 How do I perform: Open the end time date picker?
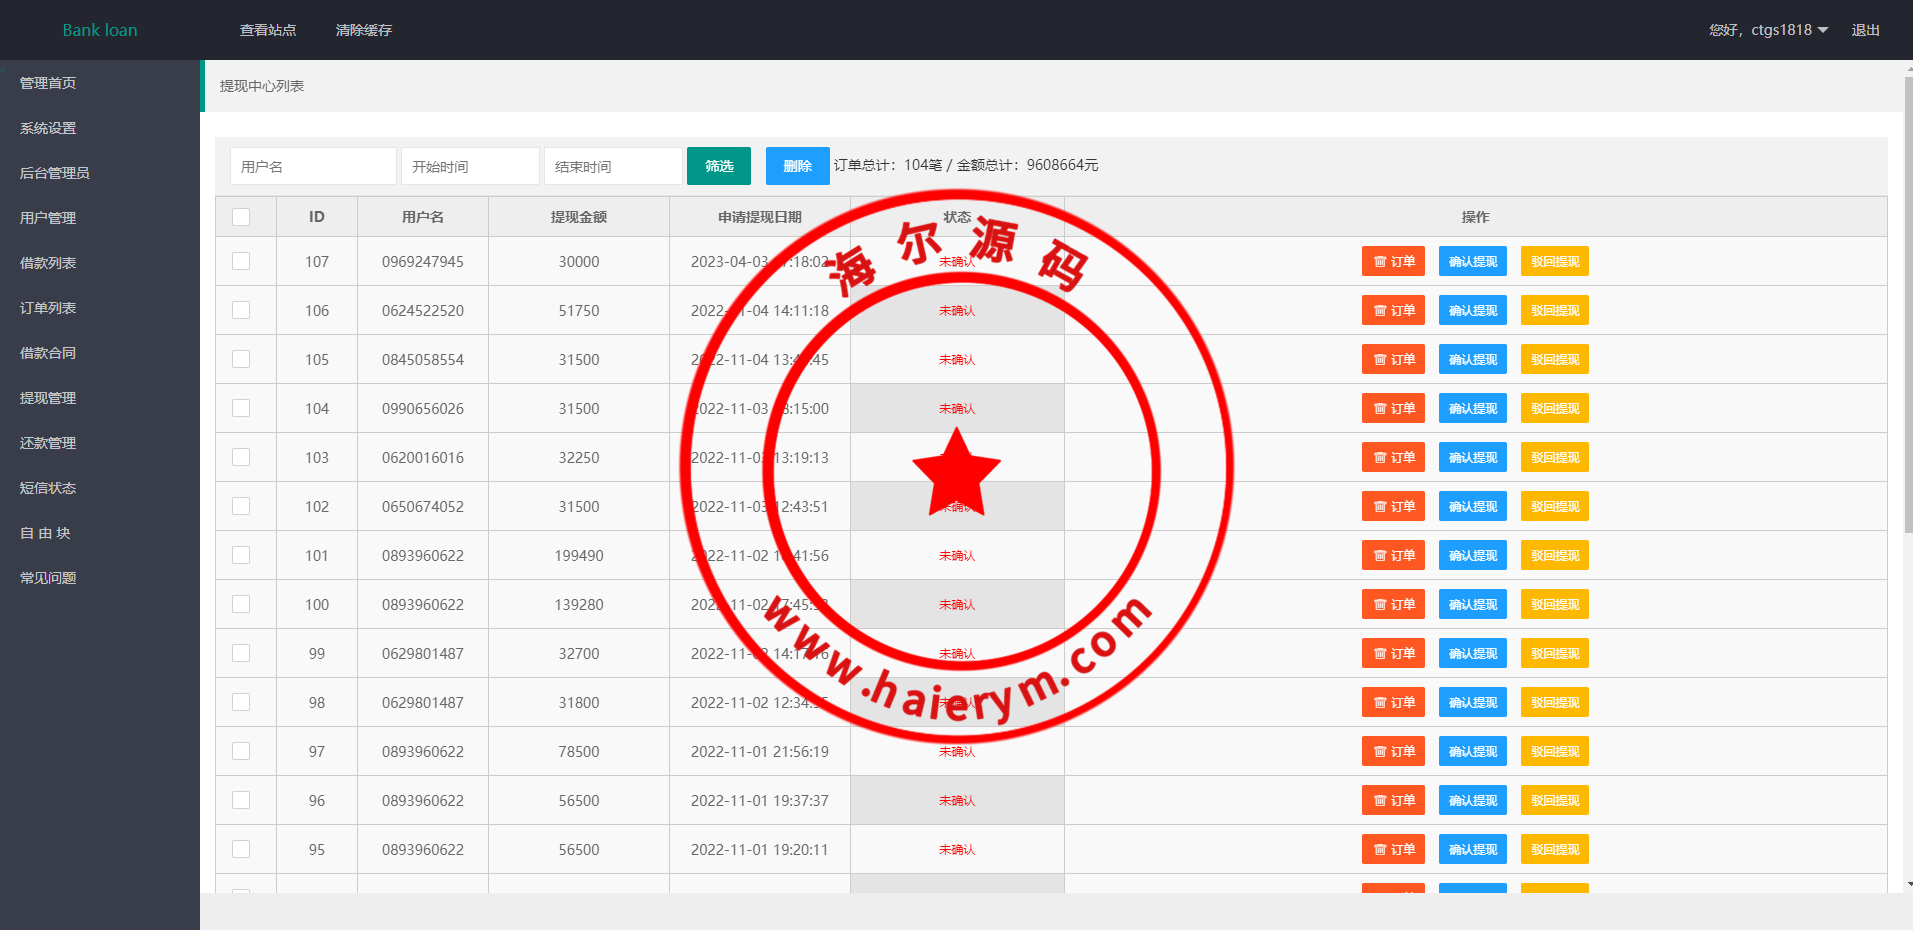(613, 166)
